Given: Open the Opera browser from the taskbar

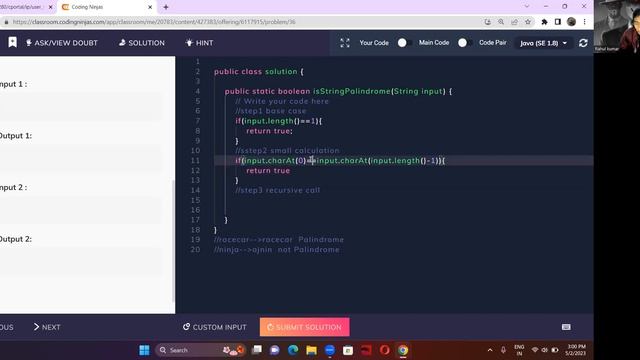Looking at the screenshot, I should point(384,350).
